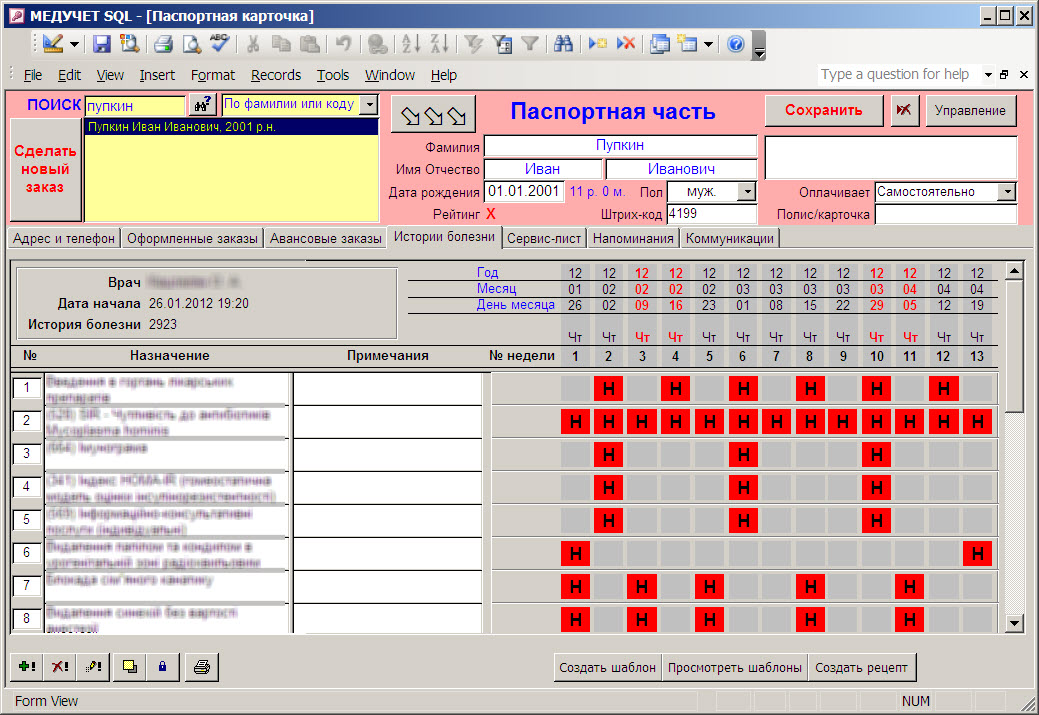Toggle H mark in row 3, week 6
The height and width of the screenshot is (715, 1039).
point(743,455)
